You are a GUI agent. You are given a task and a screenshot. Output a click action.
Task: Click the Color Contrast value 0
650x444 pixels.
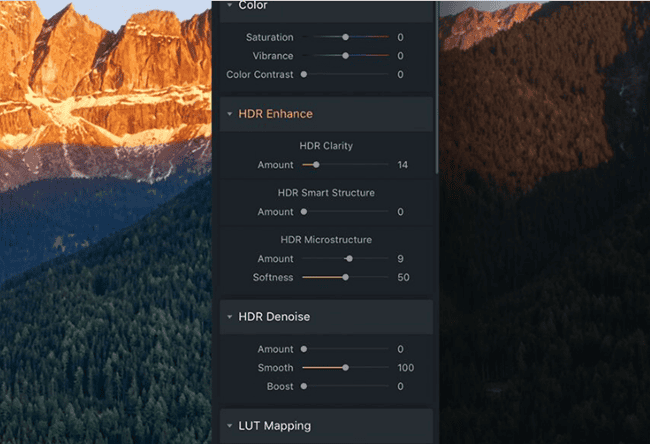400,74
